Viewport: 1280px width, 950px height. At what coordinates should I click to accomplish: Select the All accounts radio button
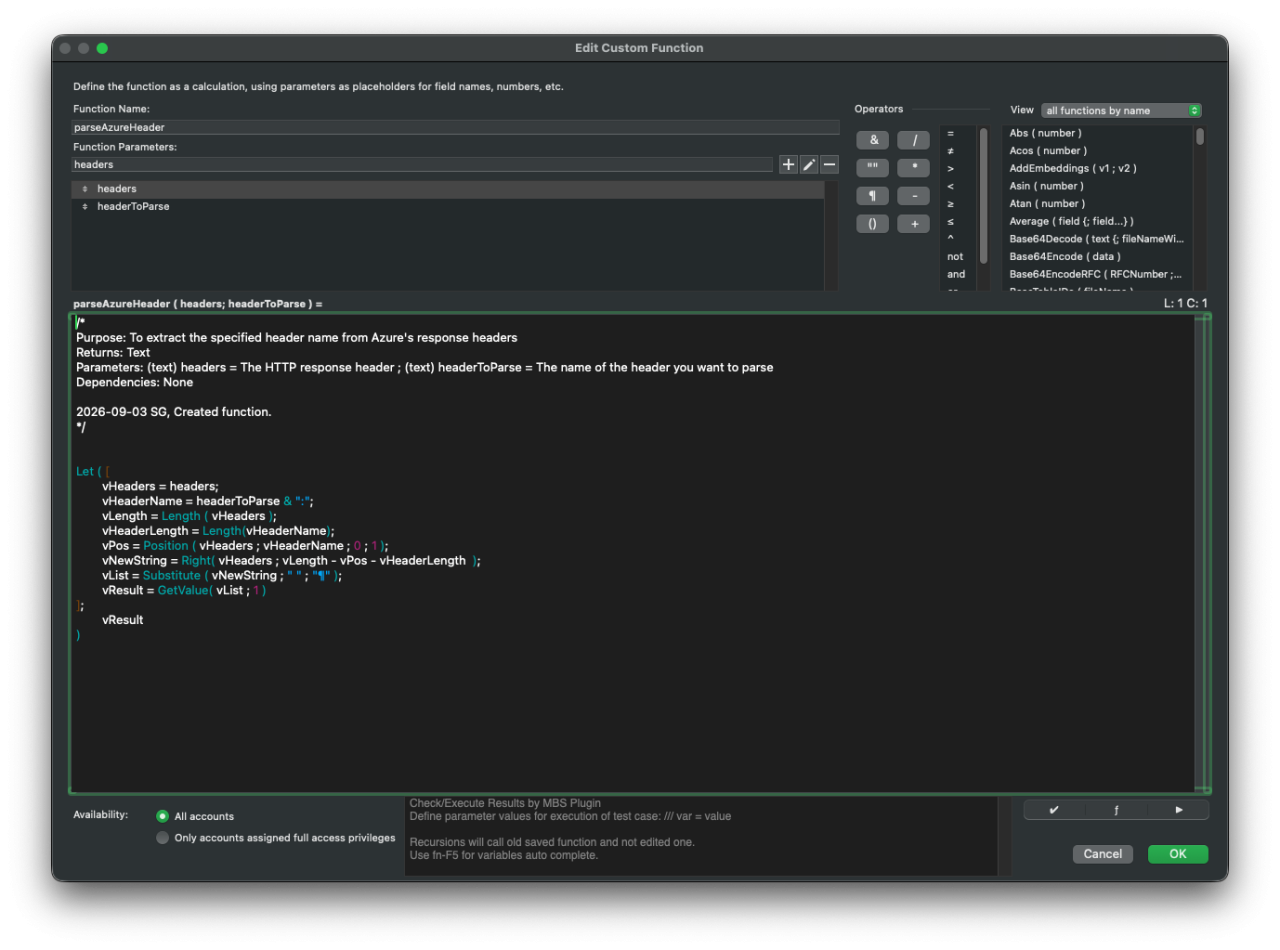pos(163,816)
